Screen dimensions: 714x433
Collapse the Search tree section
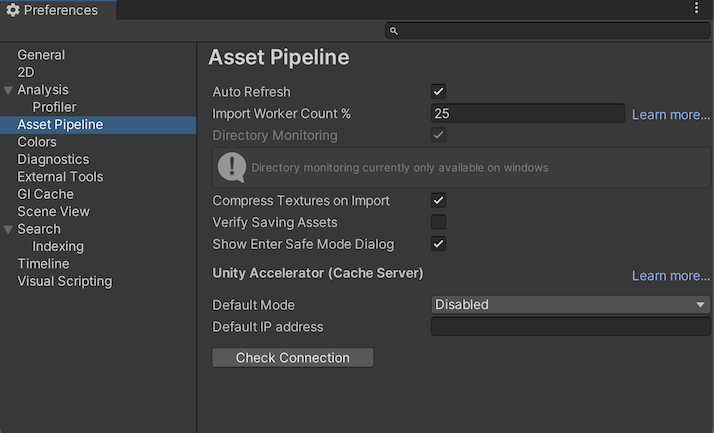[9, 229]
